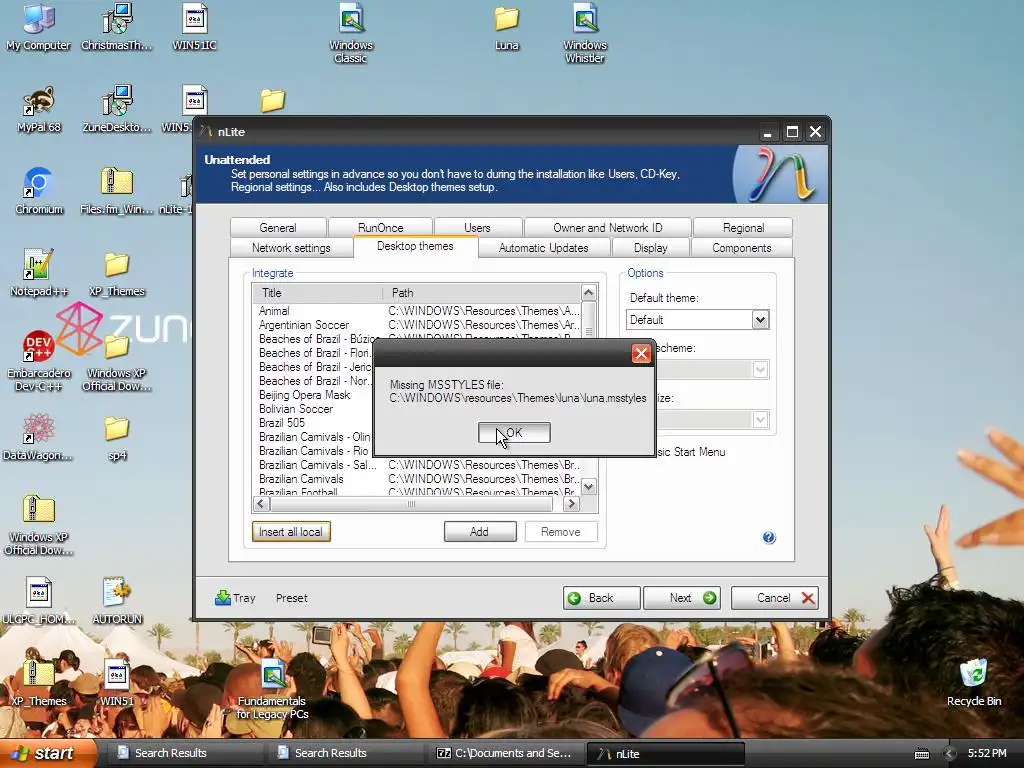Image resolution: width=1024 pixels, height=768 pixels.
Task: Open Files.fm_Win... zip archive icon
Action: click(x=117, y=191)
